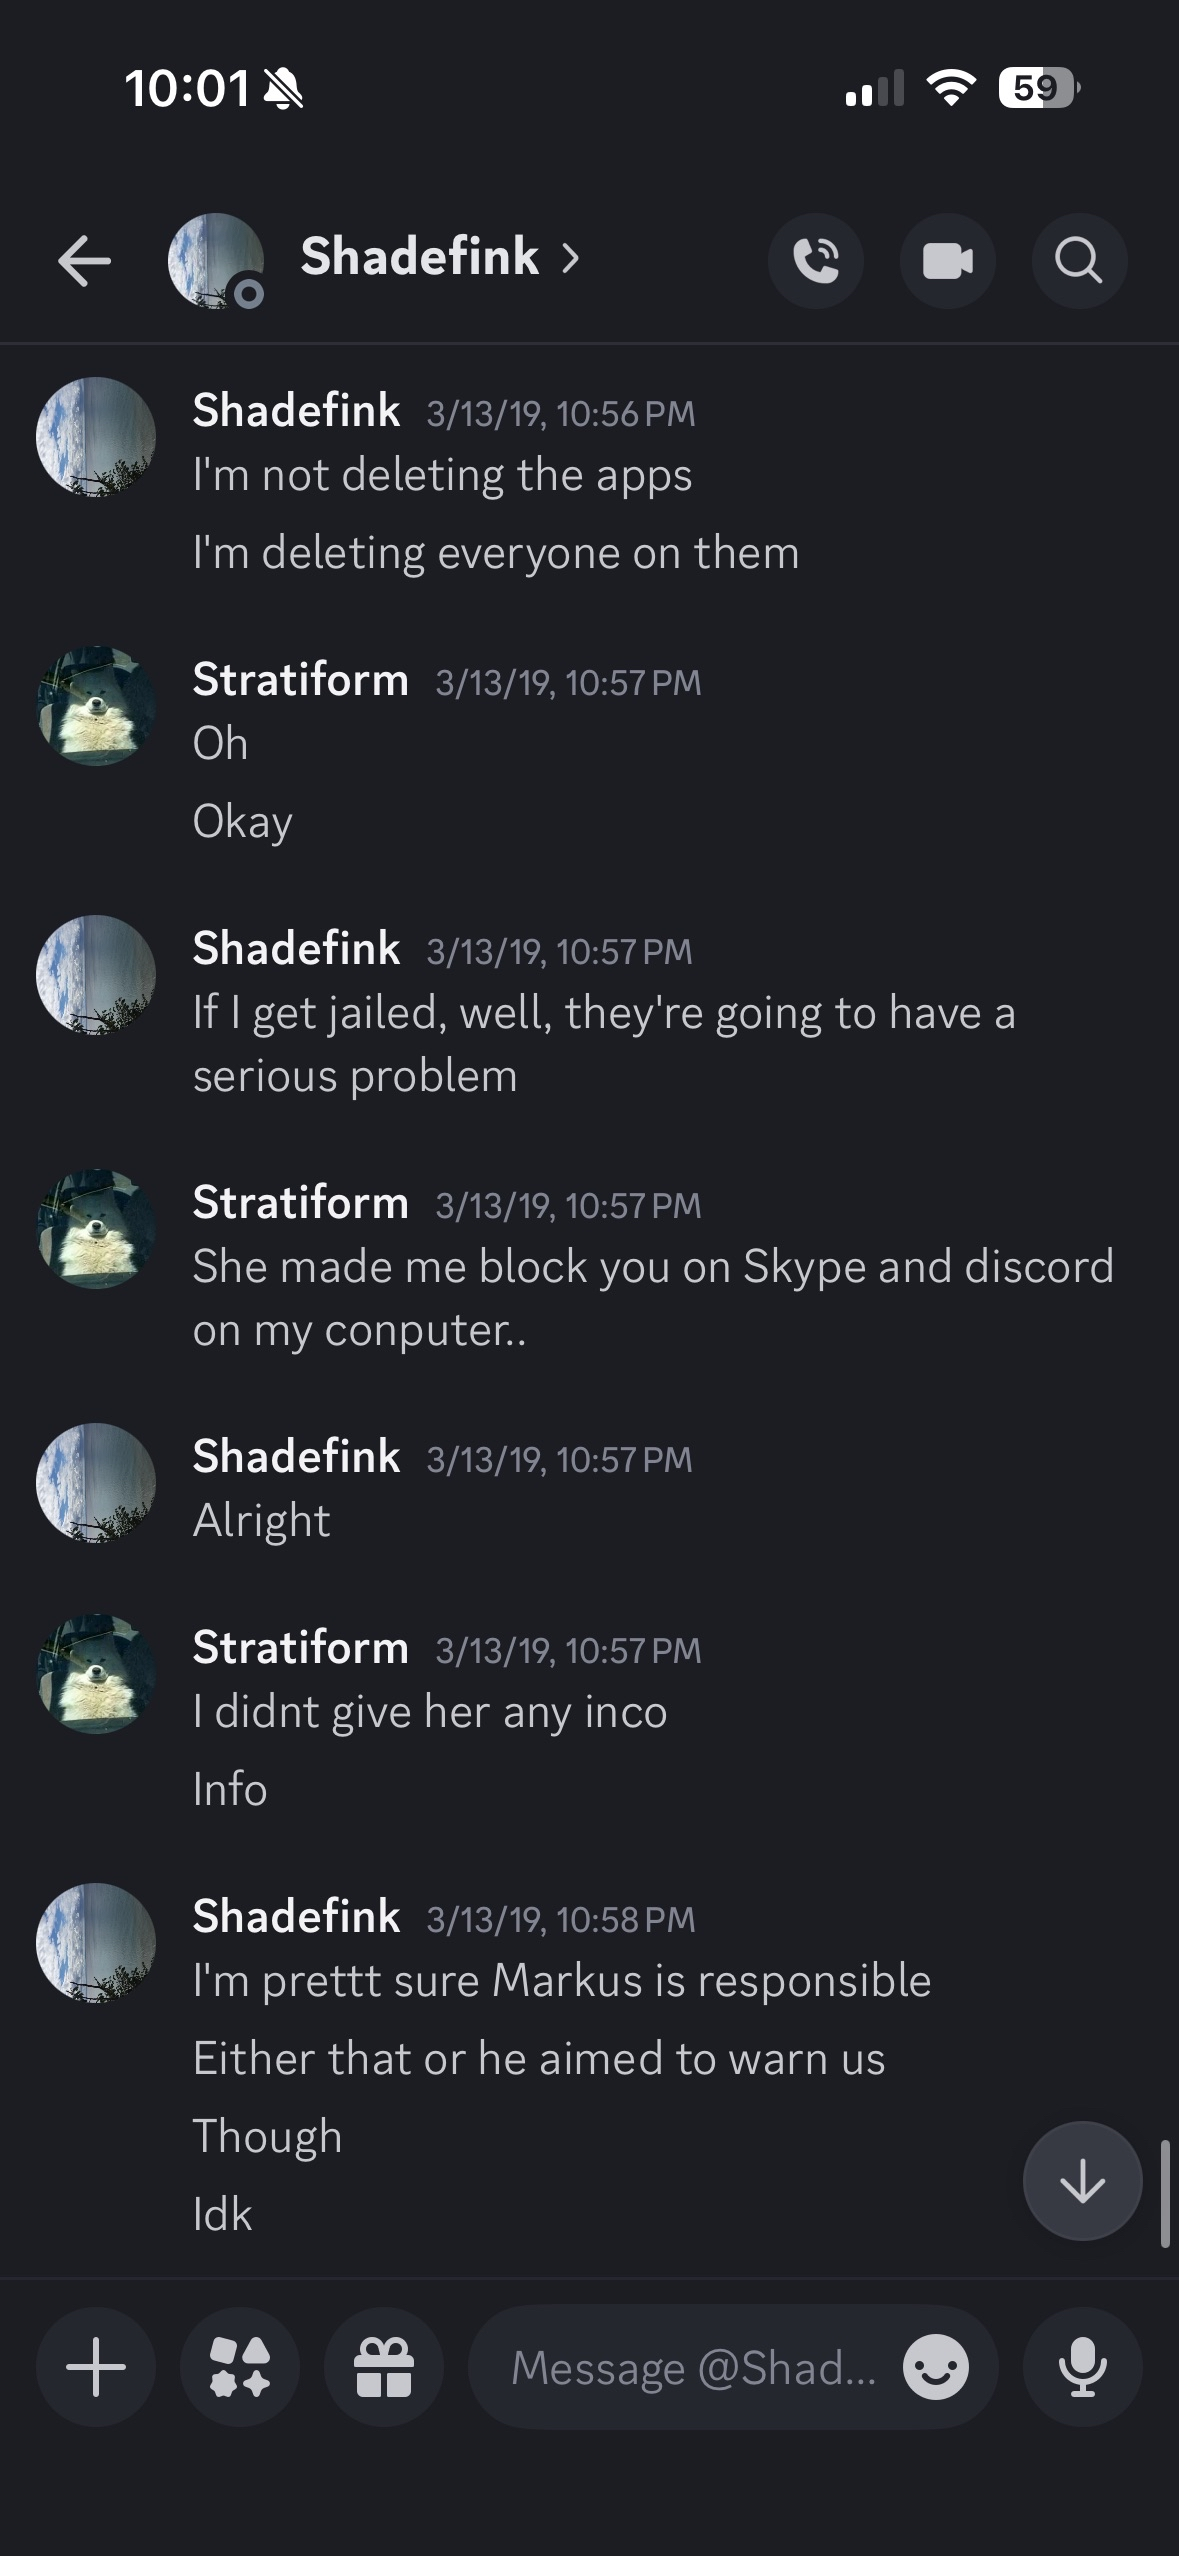Go back to the DM list

tap(86, 260)
